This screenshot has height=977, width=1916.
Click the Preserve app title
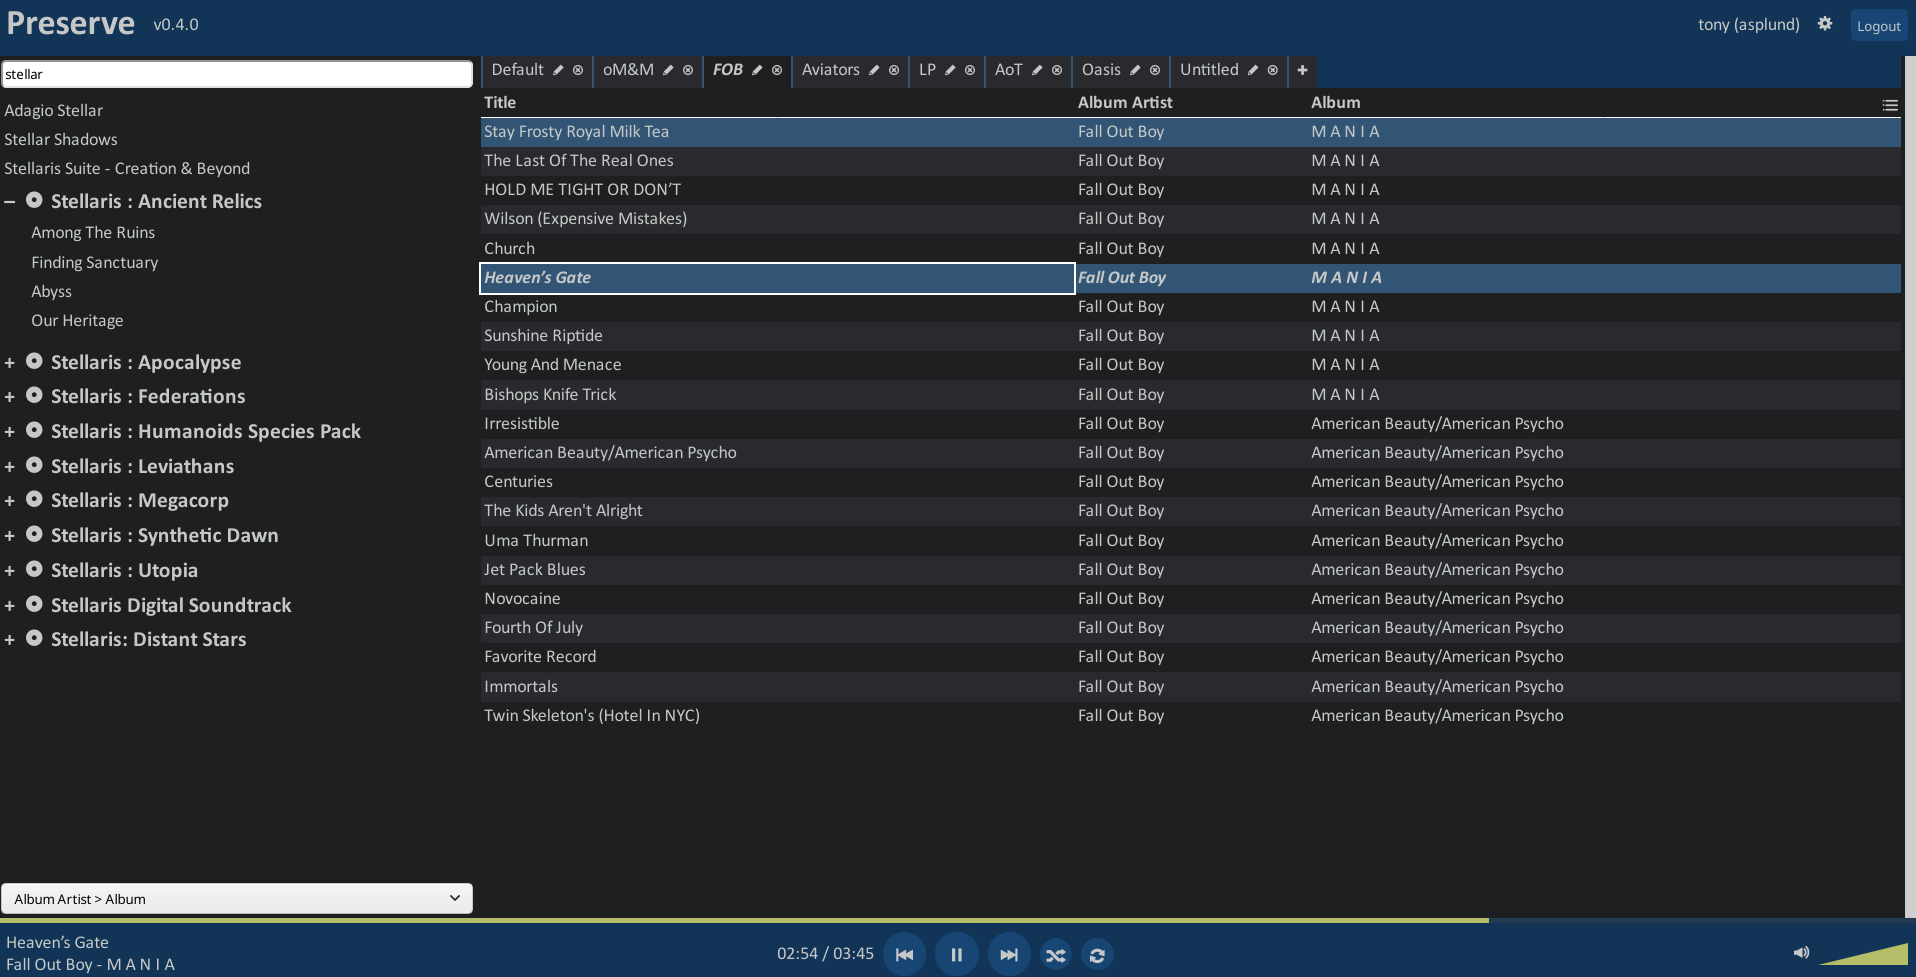[x=70, y=23]
